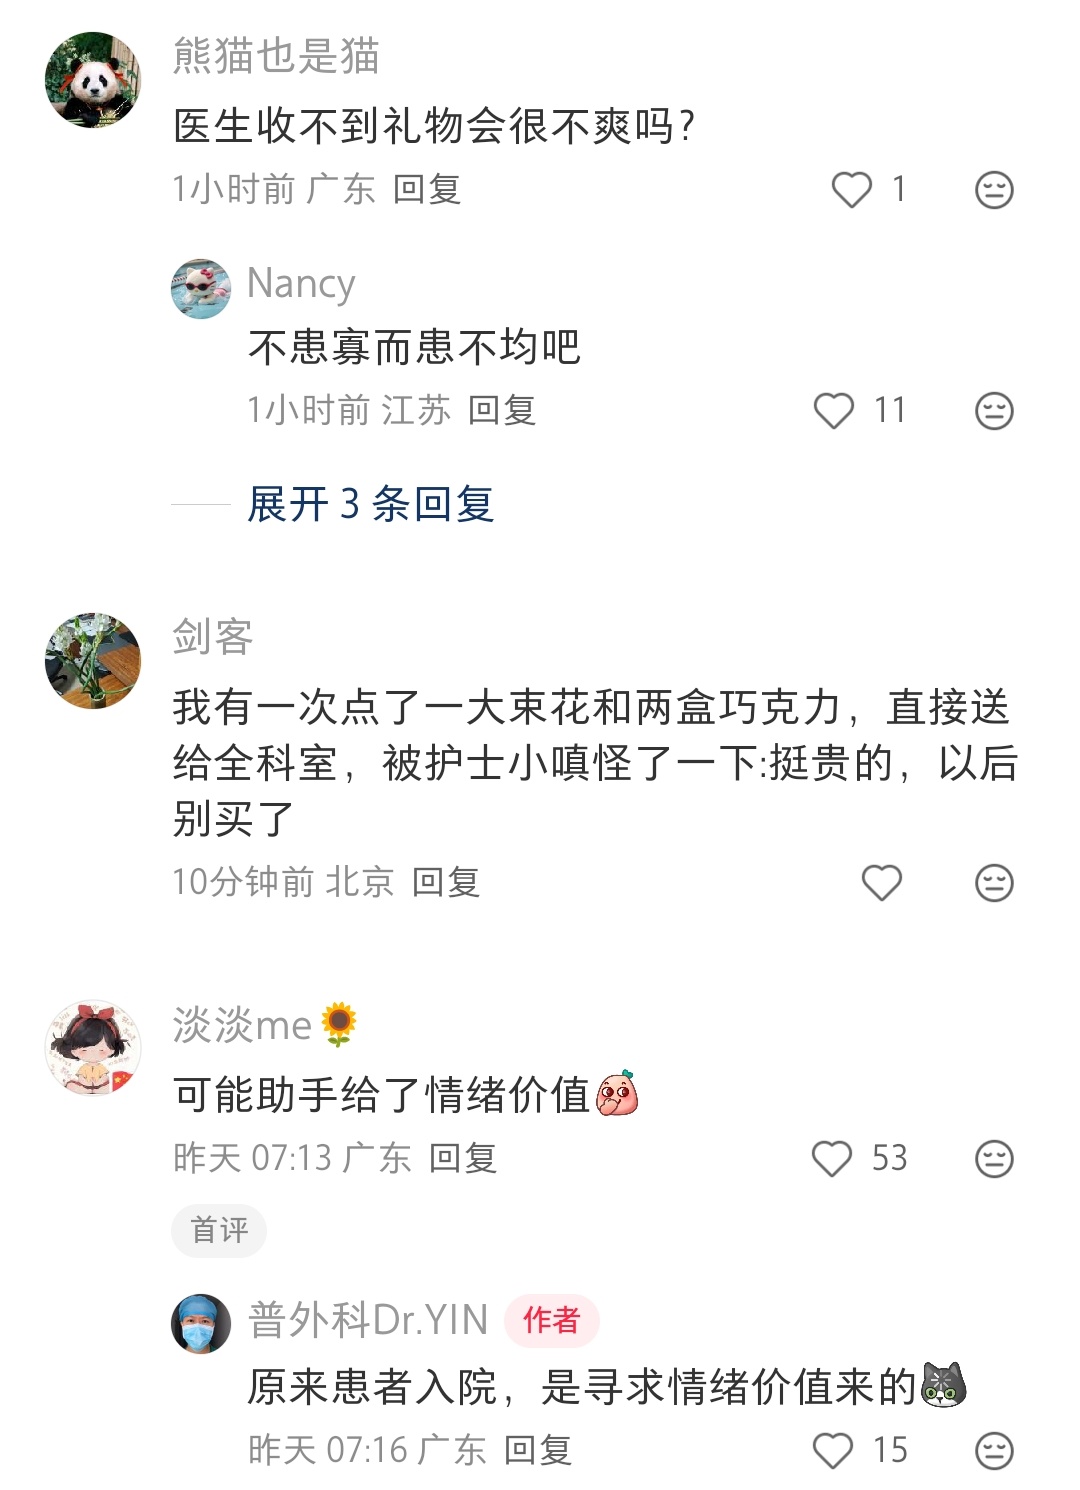Like 熊猫也是猫's comment with heart icon

852,189
